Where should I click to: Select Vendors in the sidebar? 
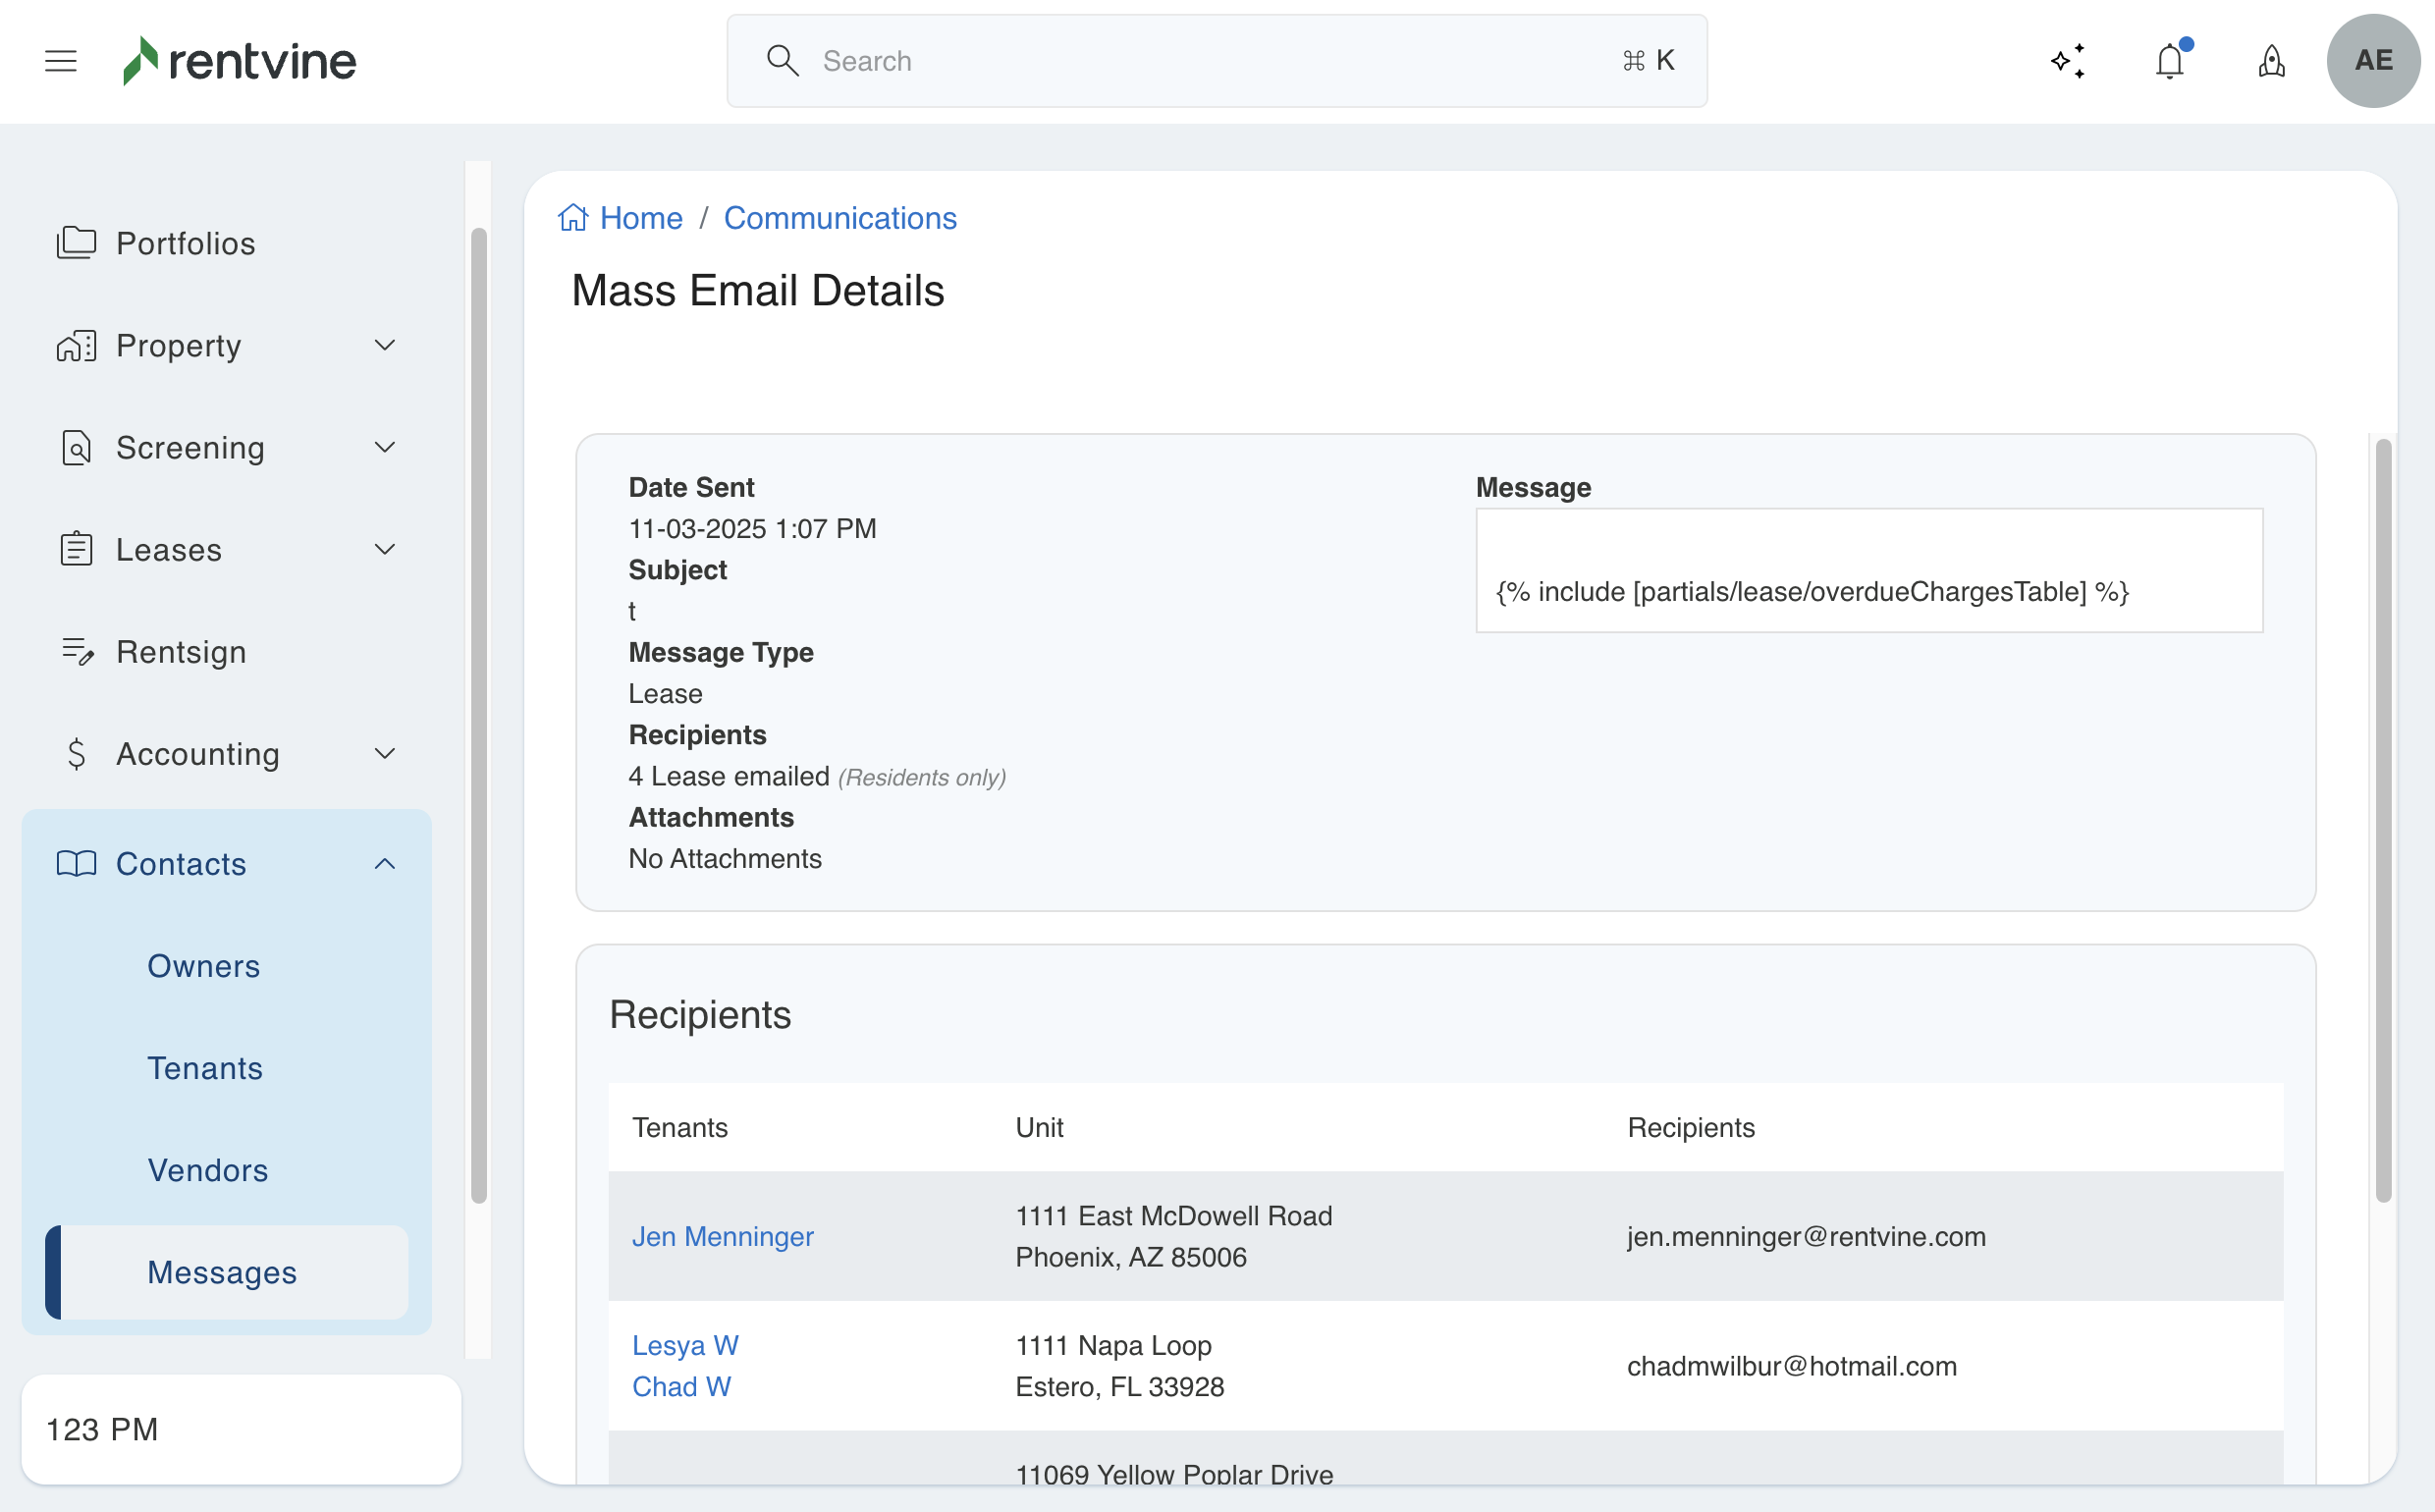tap(207, 1170)
